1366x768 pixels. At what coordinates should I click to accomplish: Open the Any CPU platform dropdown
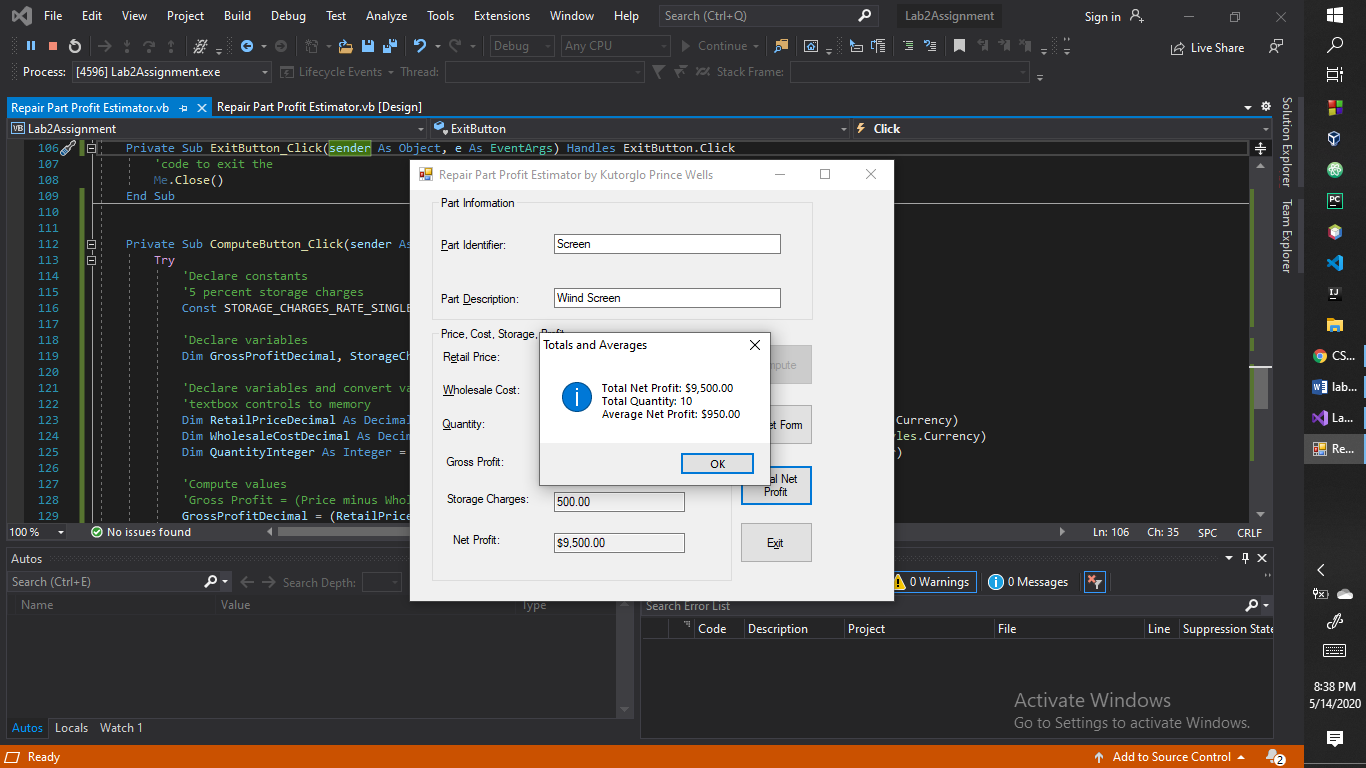pyautogui.click(x=615, y=46)
